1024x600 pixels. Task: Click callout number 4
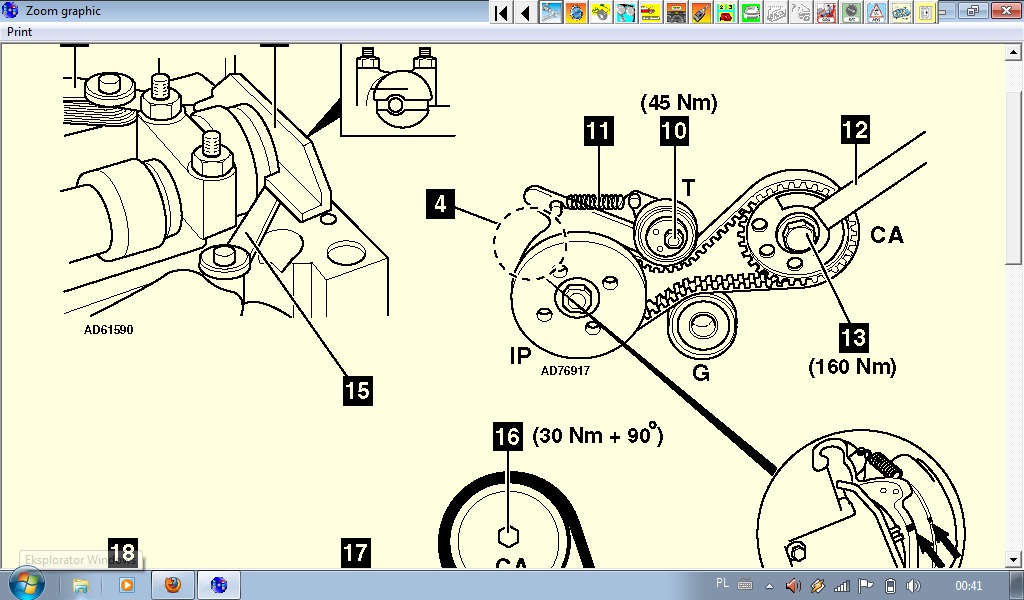[x=440, y=204]
